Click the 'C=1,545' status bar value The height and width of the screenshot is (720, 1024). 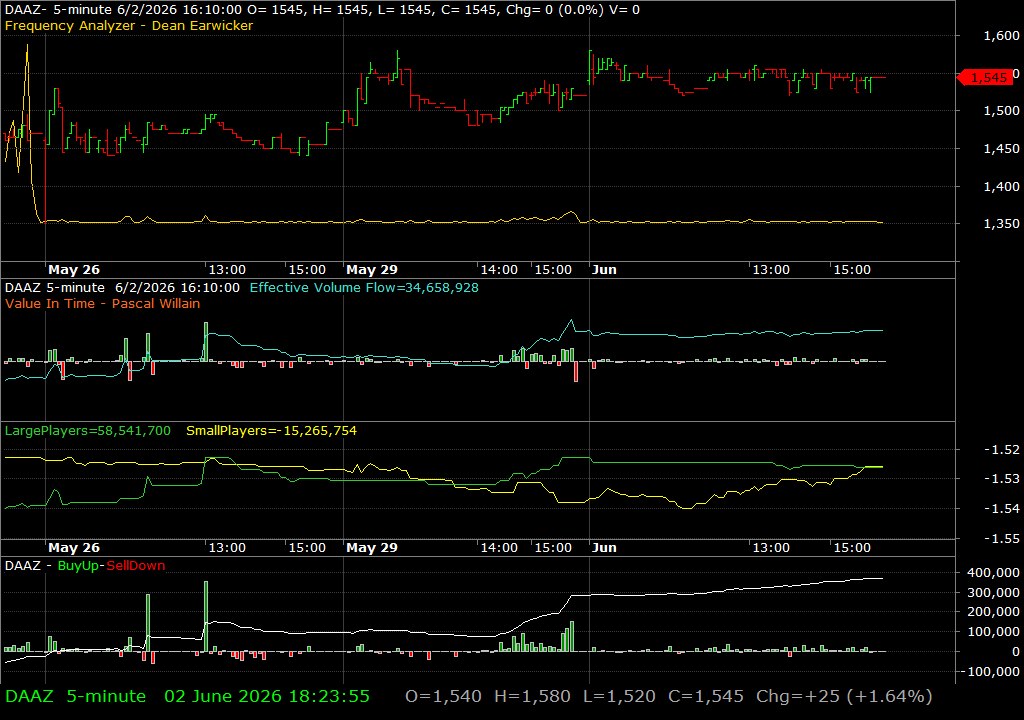706,696
